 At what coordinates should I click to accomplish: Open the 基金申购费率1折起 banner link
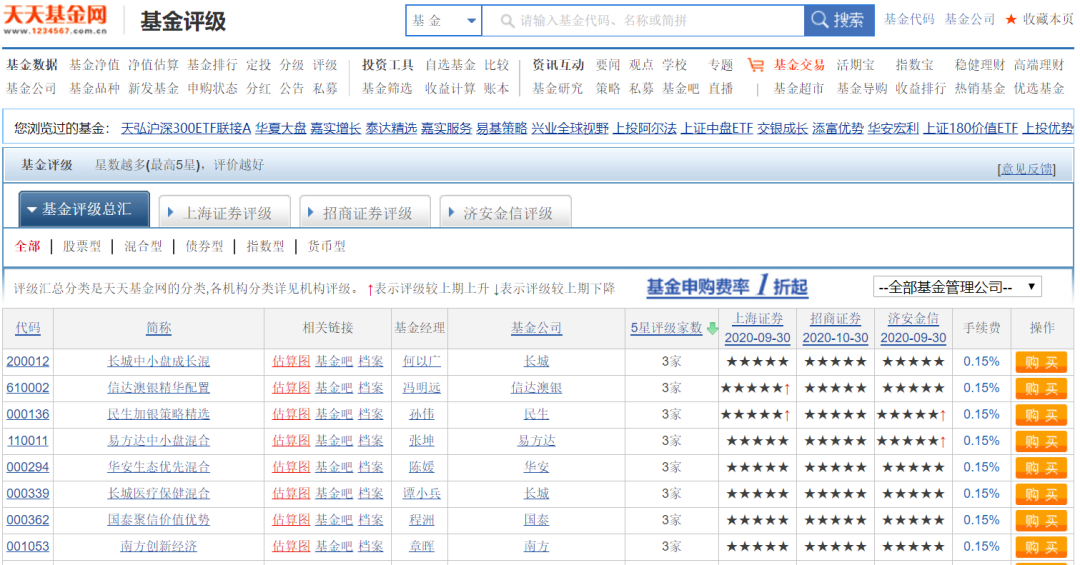727,286
